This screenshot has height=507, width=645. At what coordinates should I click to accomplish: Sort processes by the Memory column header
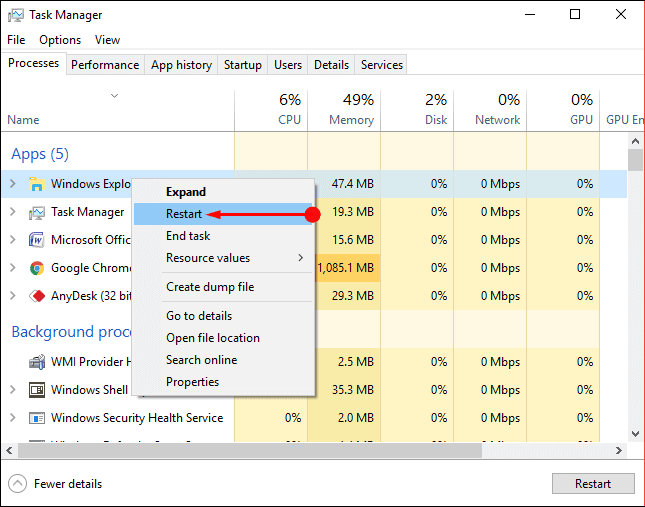[x=344, y=110]
